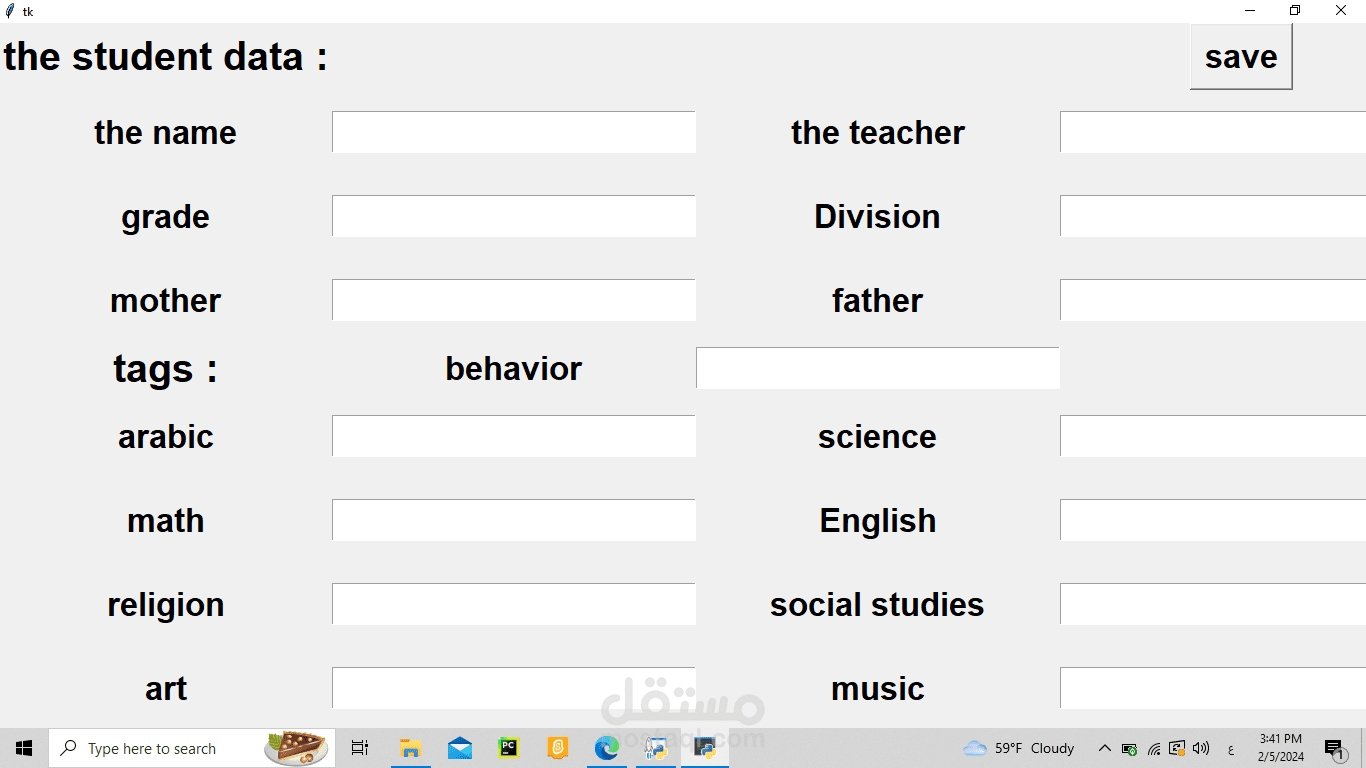
Task: Open the notification center icon
Action: click(x=1334, y=748)
